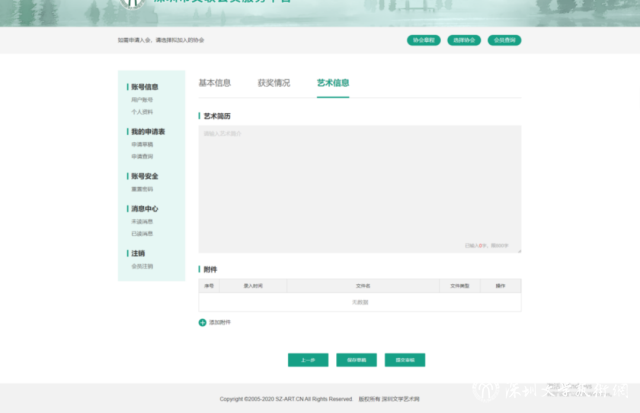Viewport: 640px width, 413px height.
Task: Open 未读消息 in 消息中心
Action: (142, 221)
